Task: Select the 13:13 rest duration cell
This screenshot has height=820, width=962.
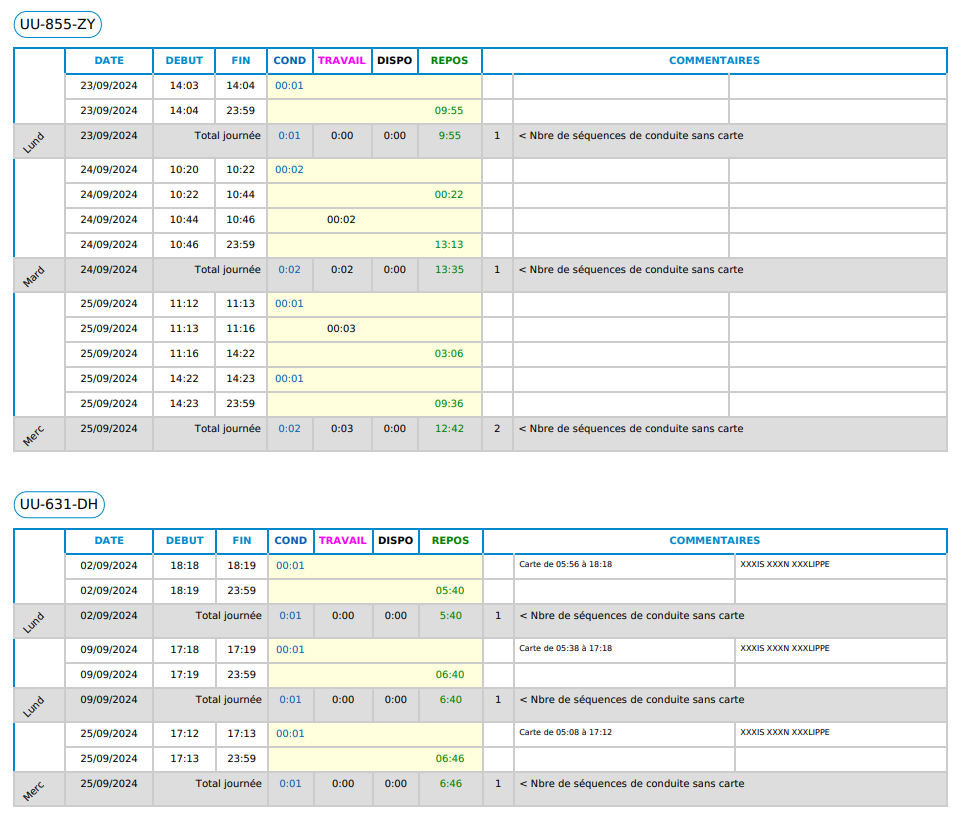Action: (x=449, y=245)
